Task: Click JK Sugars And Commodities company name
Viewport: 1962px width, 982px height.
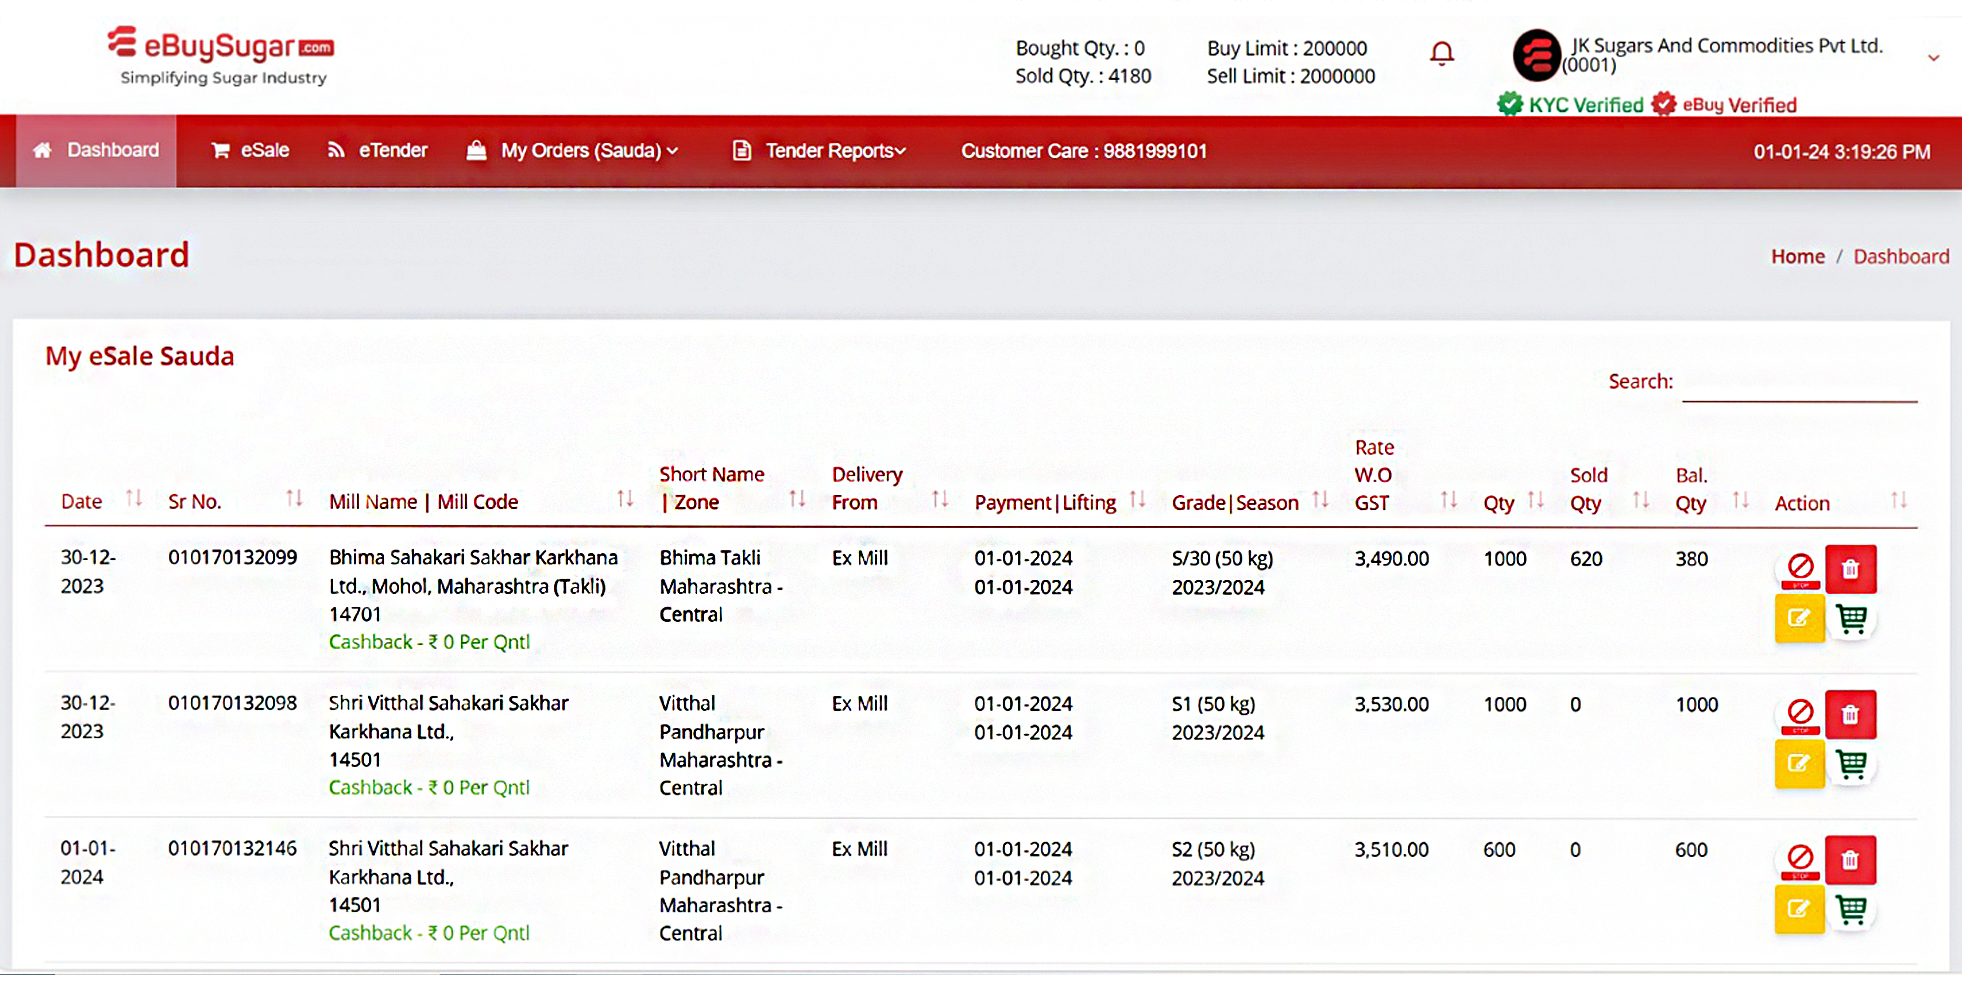Action: [1726, 46]
